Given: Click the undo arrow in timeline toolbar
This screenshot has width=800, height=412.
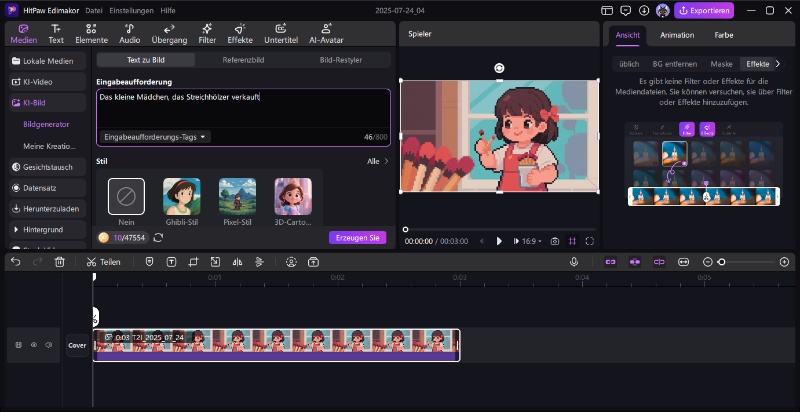Looking at the screenshot, I should (x=15, y=262).
